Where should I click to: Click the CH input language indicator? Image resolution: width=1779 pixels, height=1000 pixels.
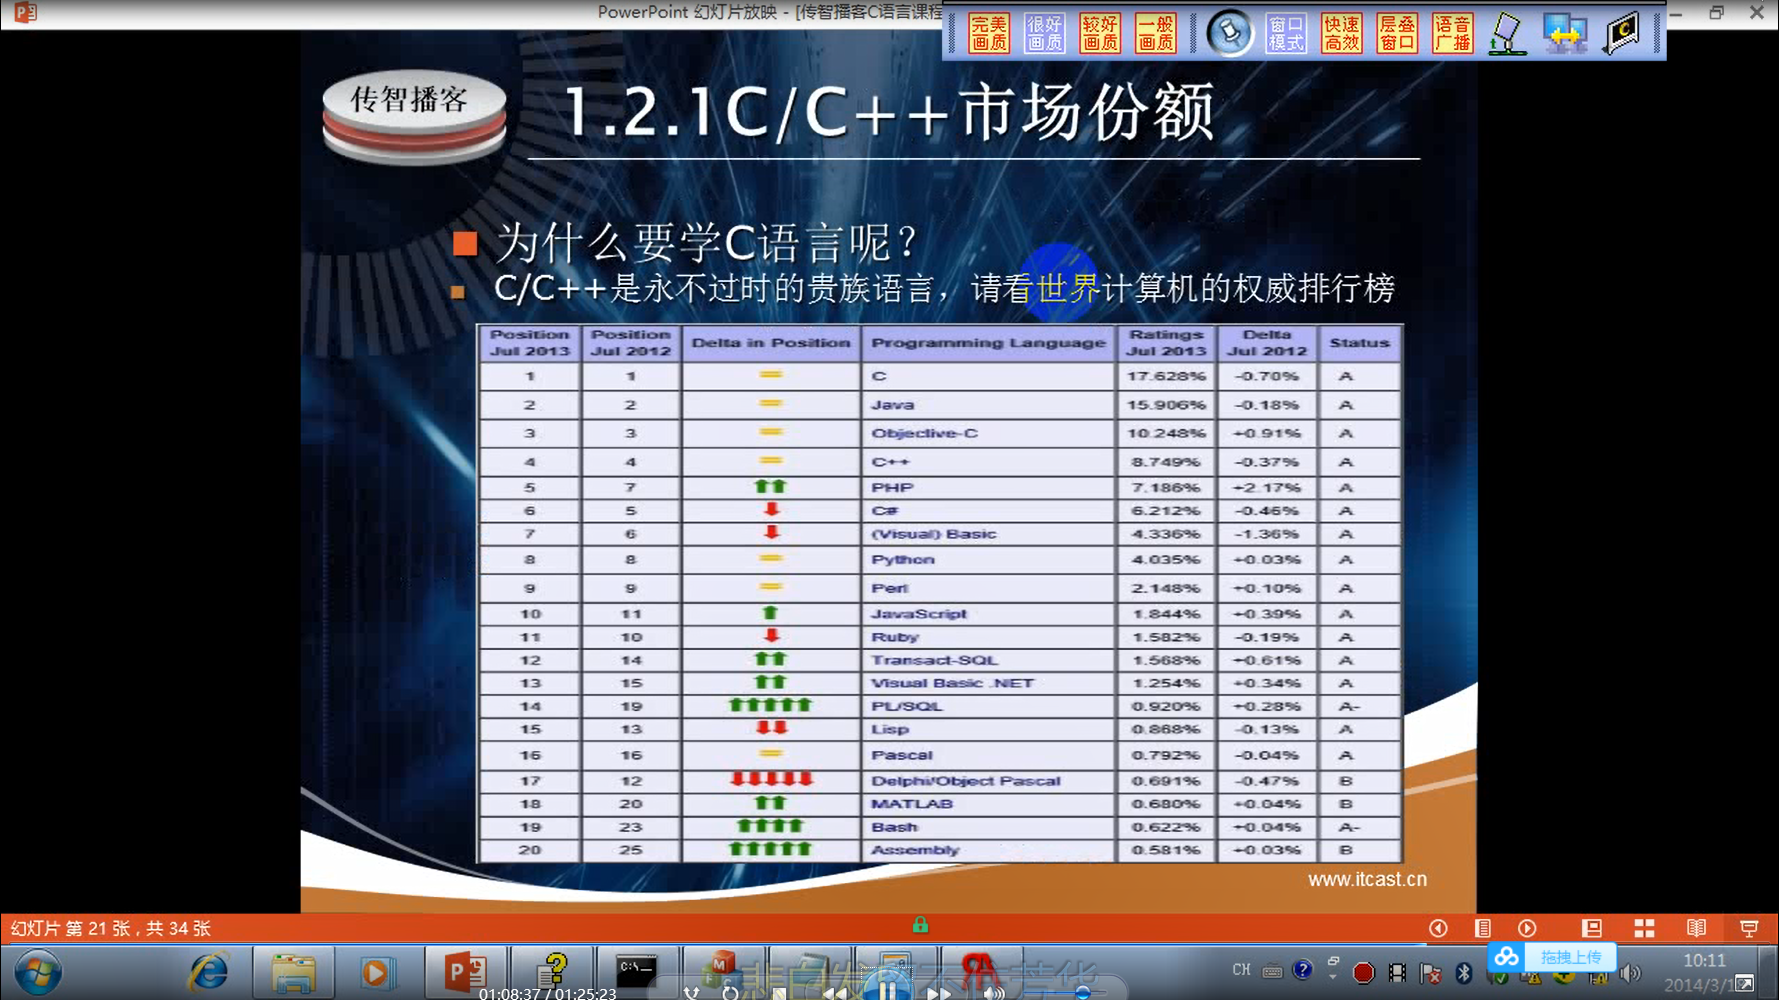click(x=1241, y=970)
